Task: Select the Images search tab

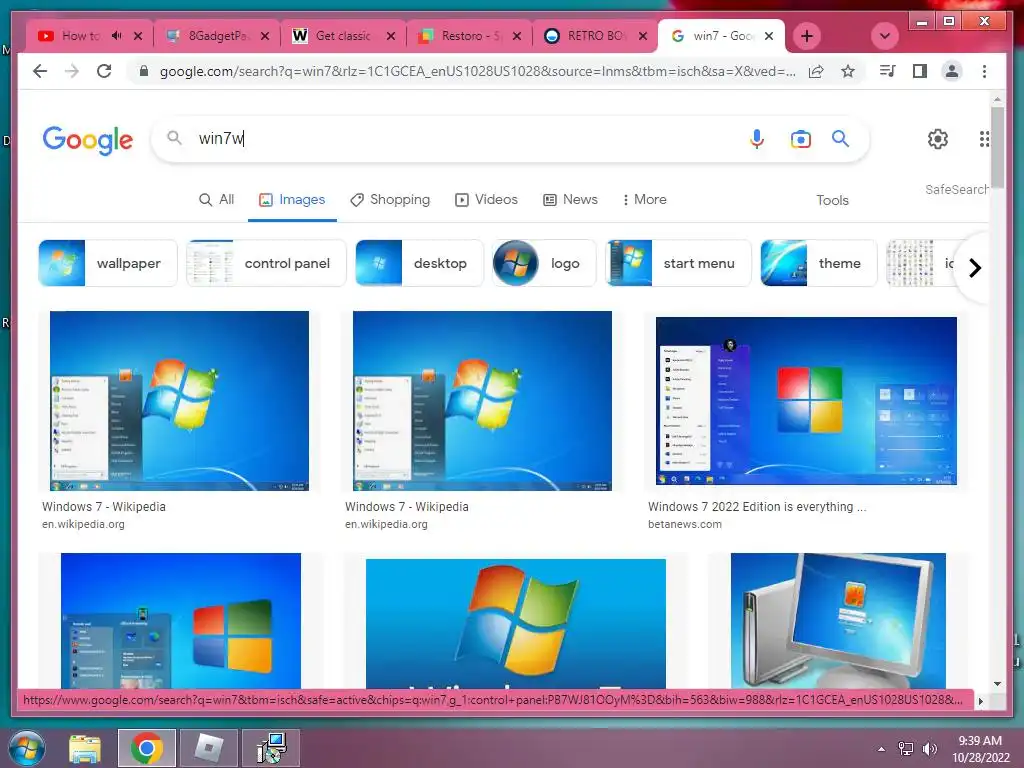Action: pos(292,199)
